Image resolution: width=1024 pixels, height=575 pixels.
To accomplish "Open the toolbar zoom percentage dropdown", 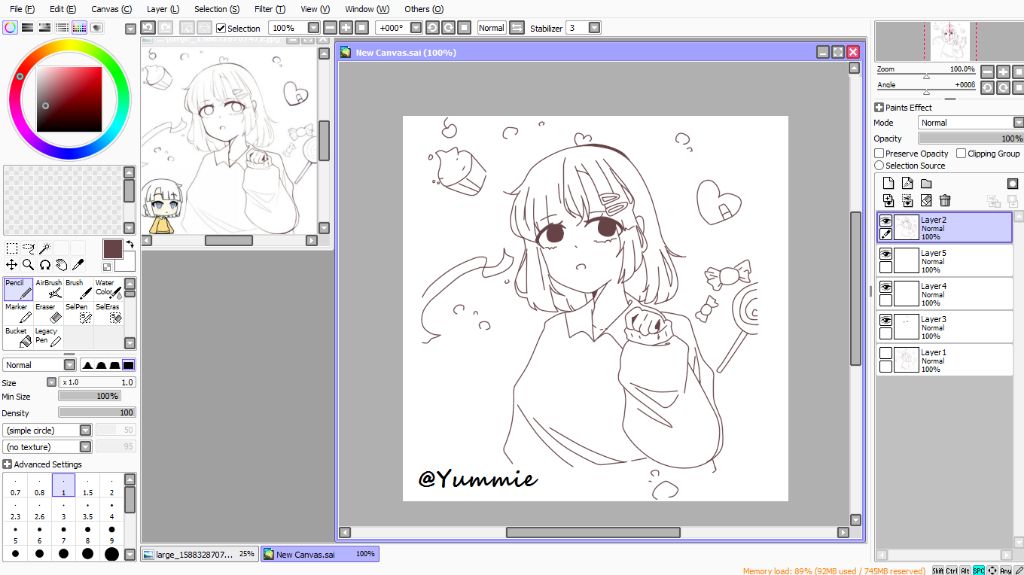I will coord(313,27).
